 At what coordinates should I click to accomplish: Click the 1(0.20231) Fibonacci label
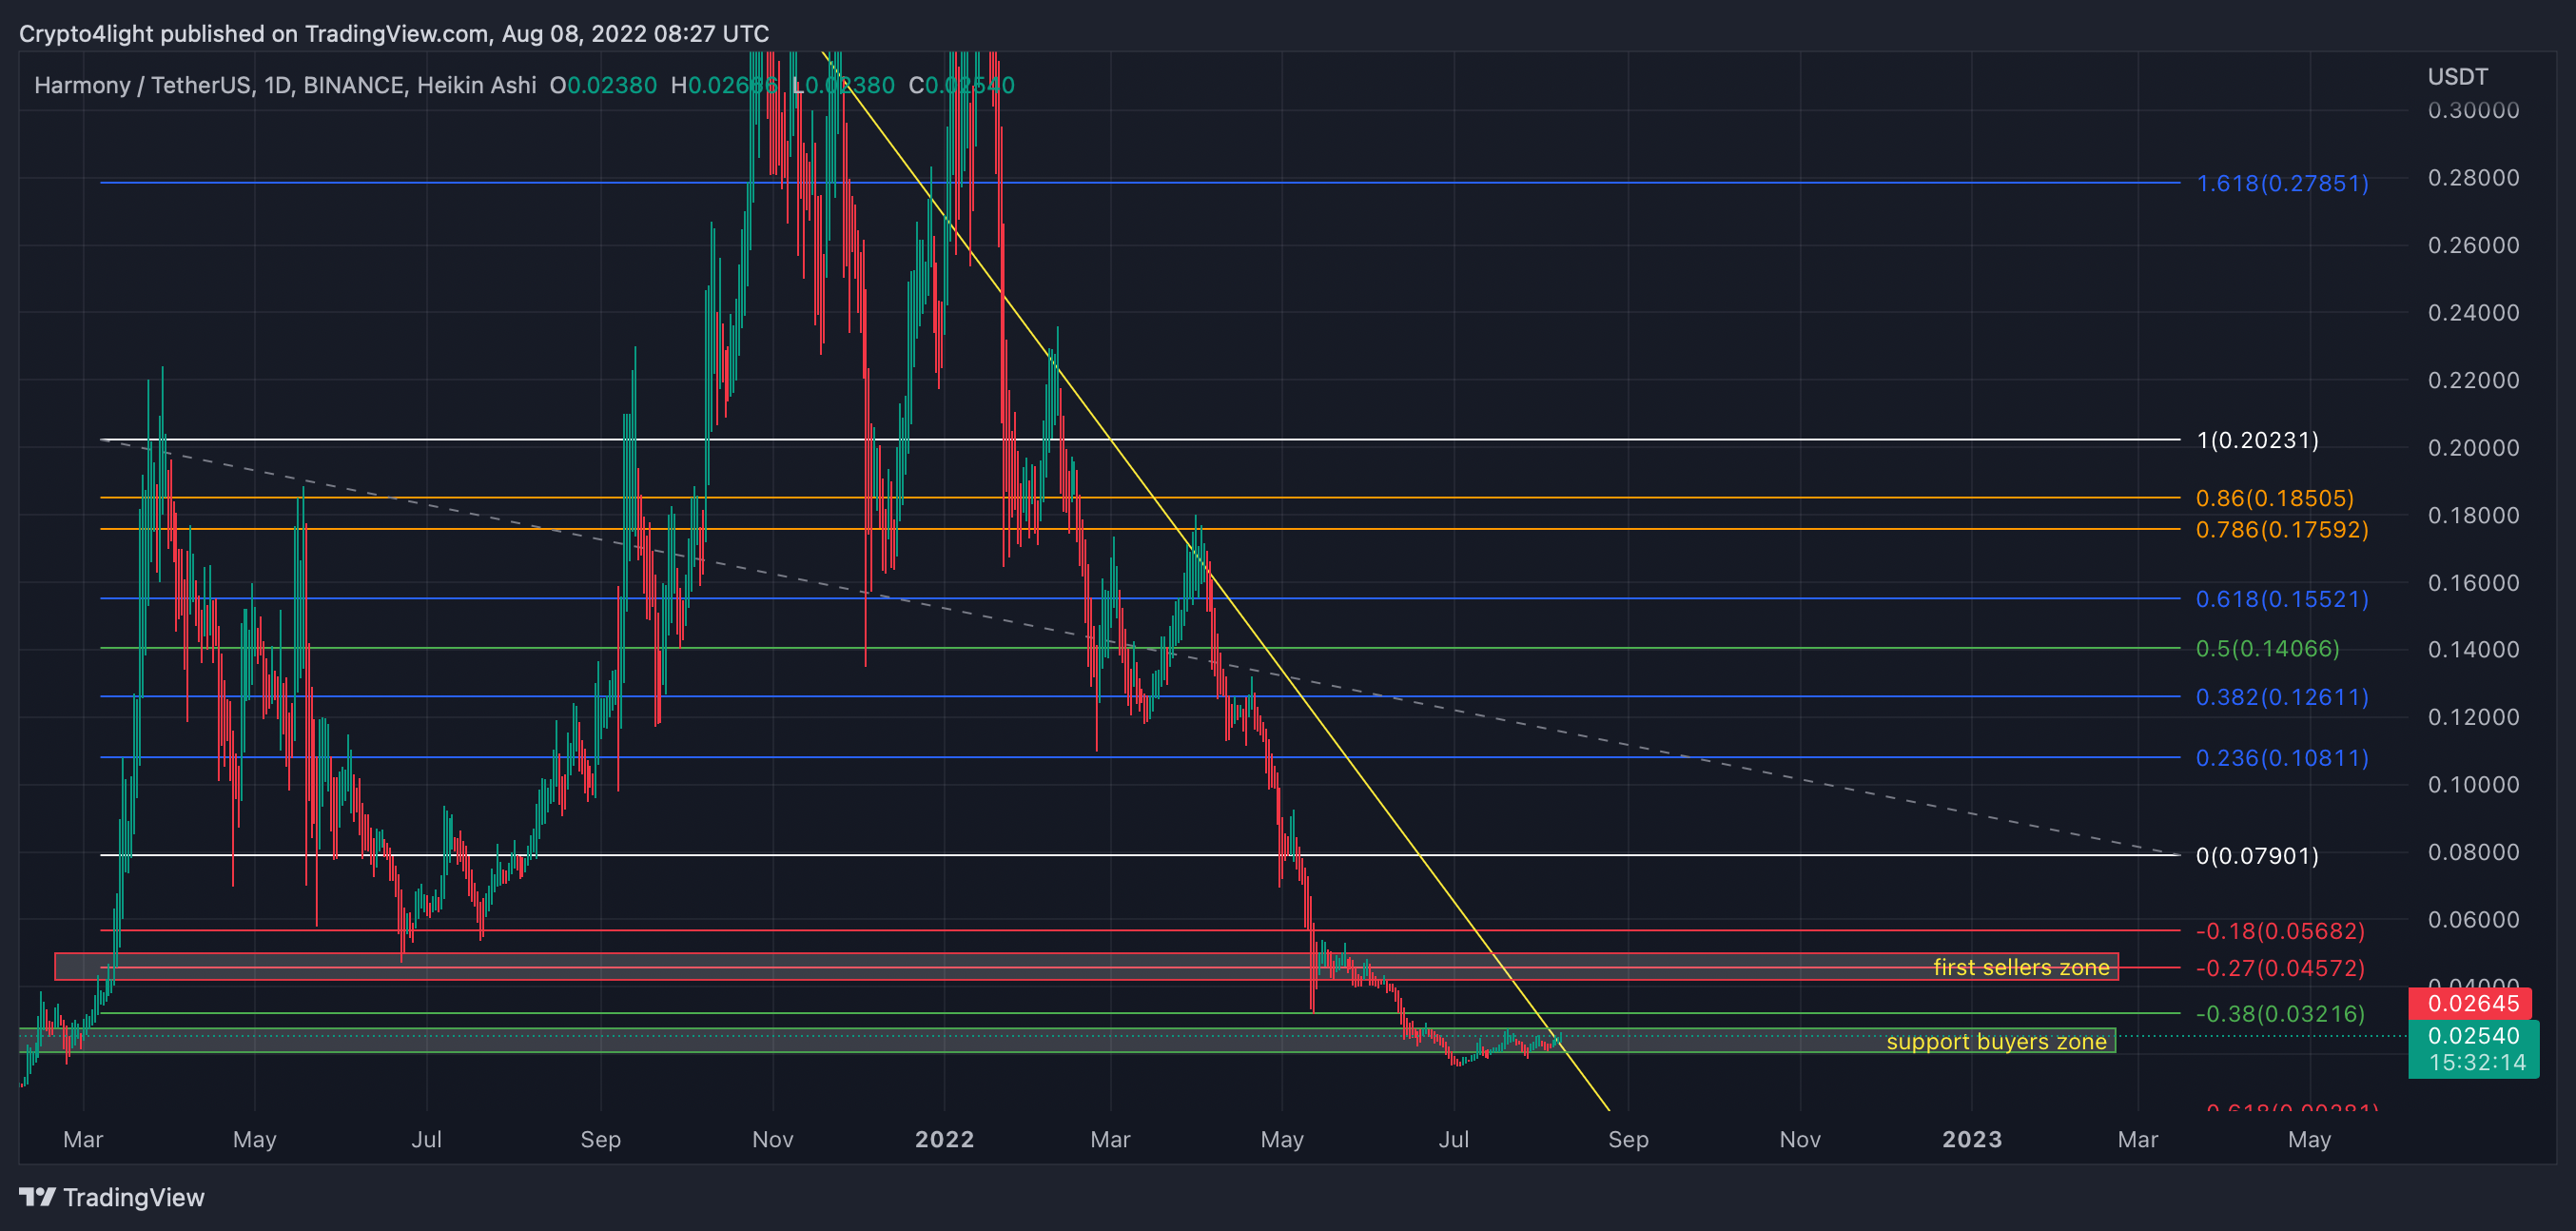pos(2257,440)
